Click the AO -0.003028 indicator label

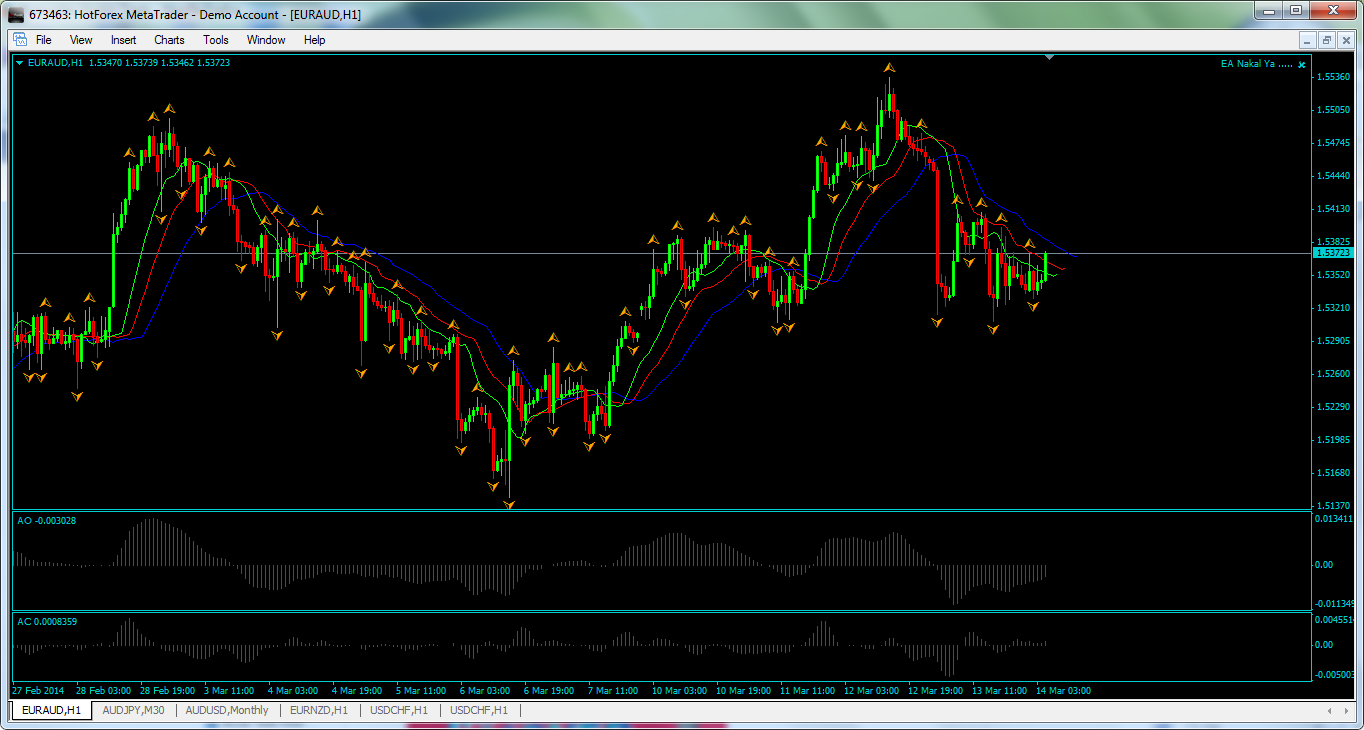point(47,520)
